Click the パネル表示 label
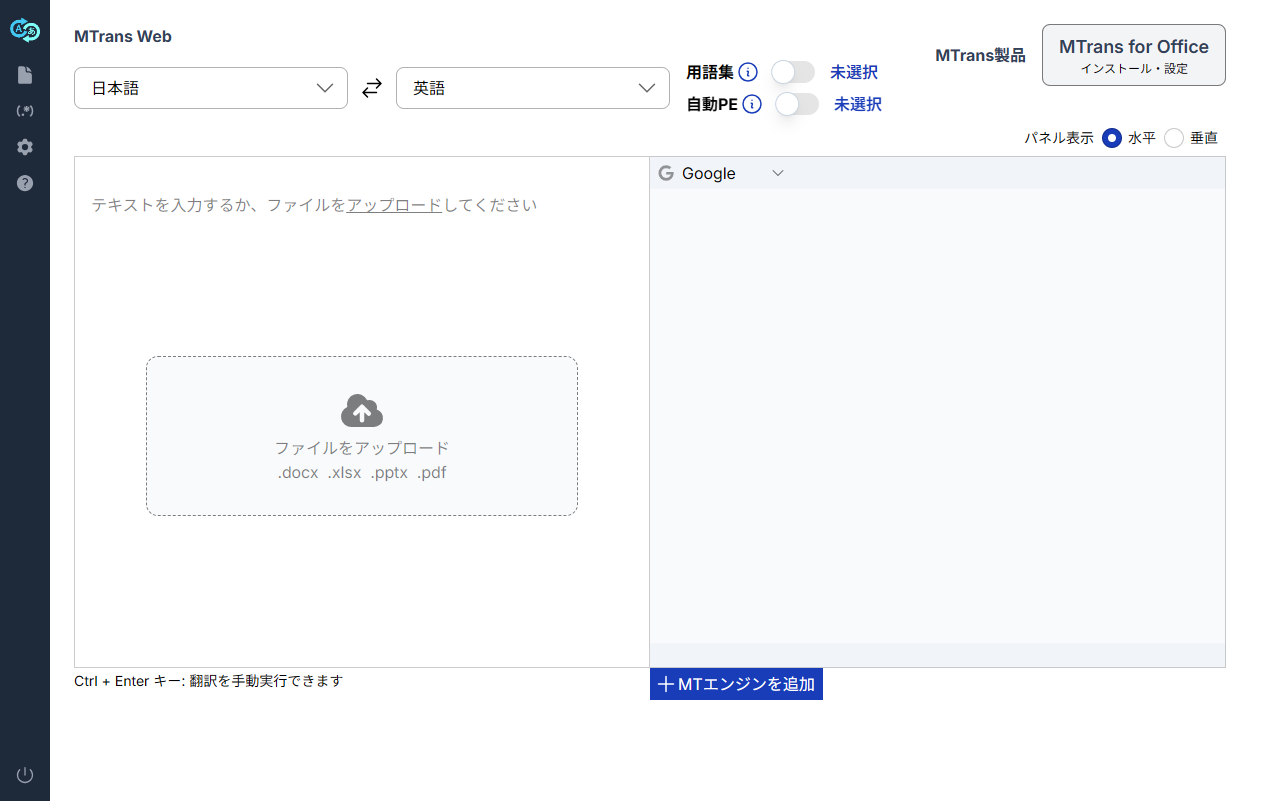 pos(1059,138)
